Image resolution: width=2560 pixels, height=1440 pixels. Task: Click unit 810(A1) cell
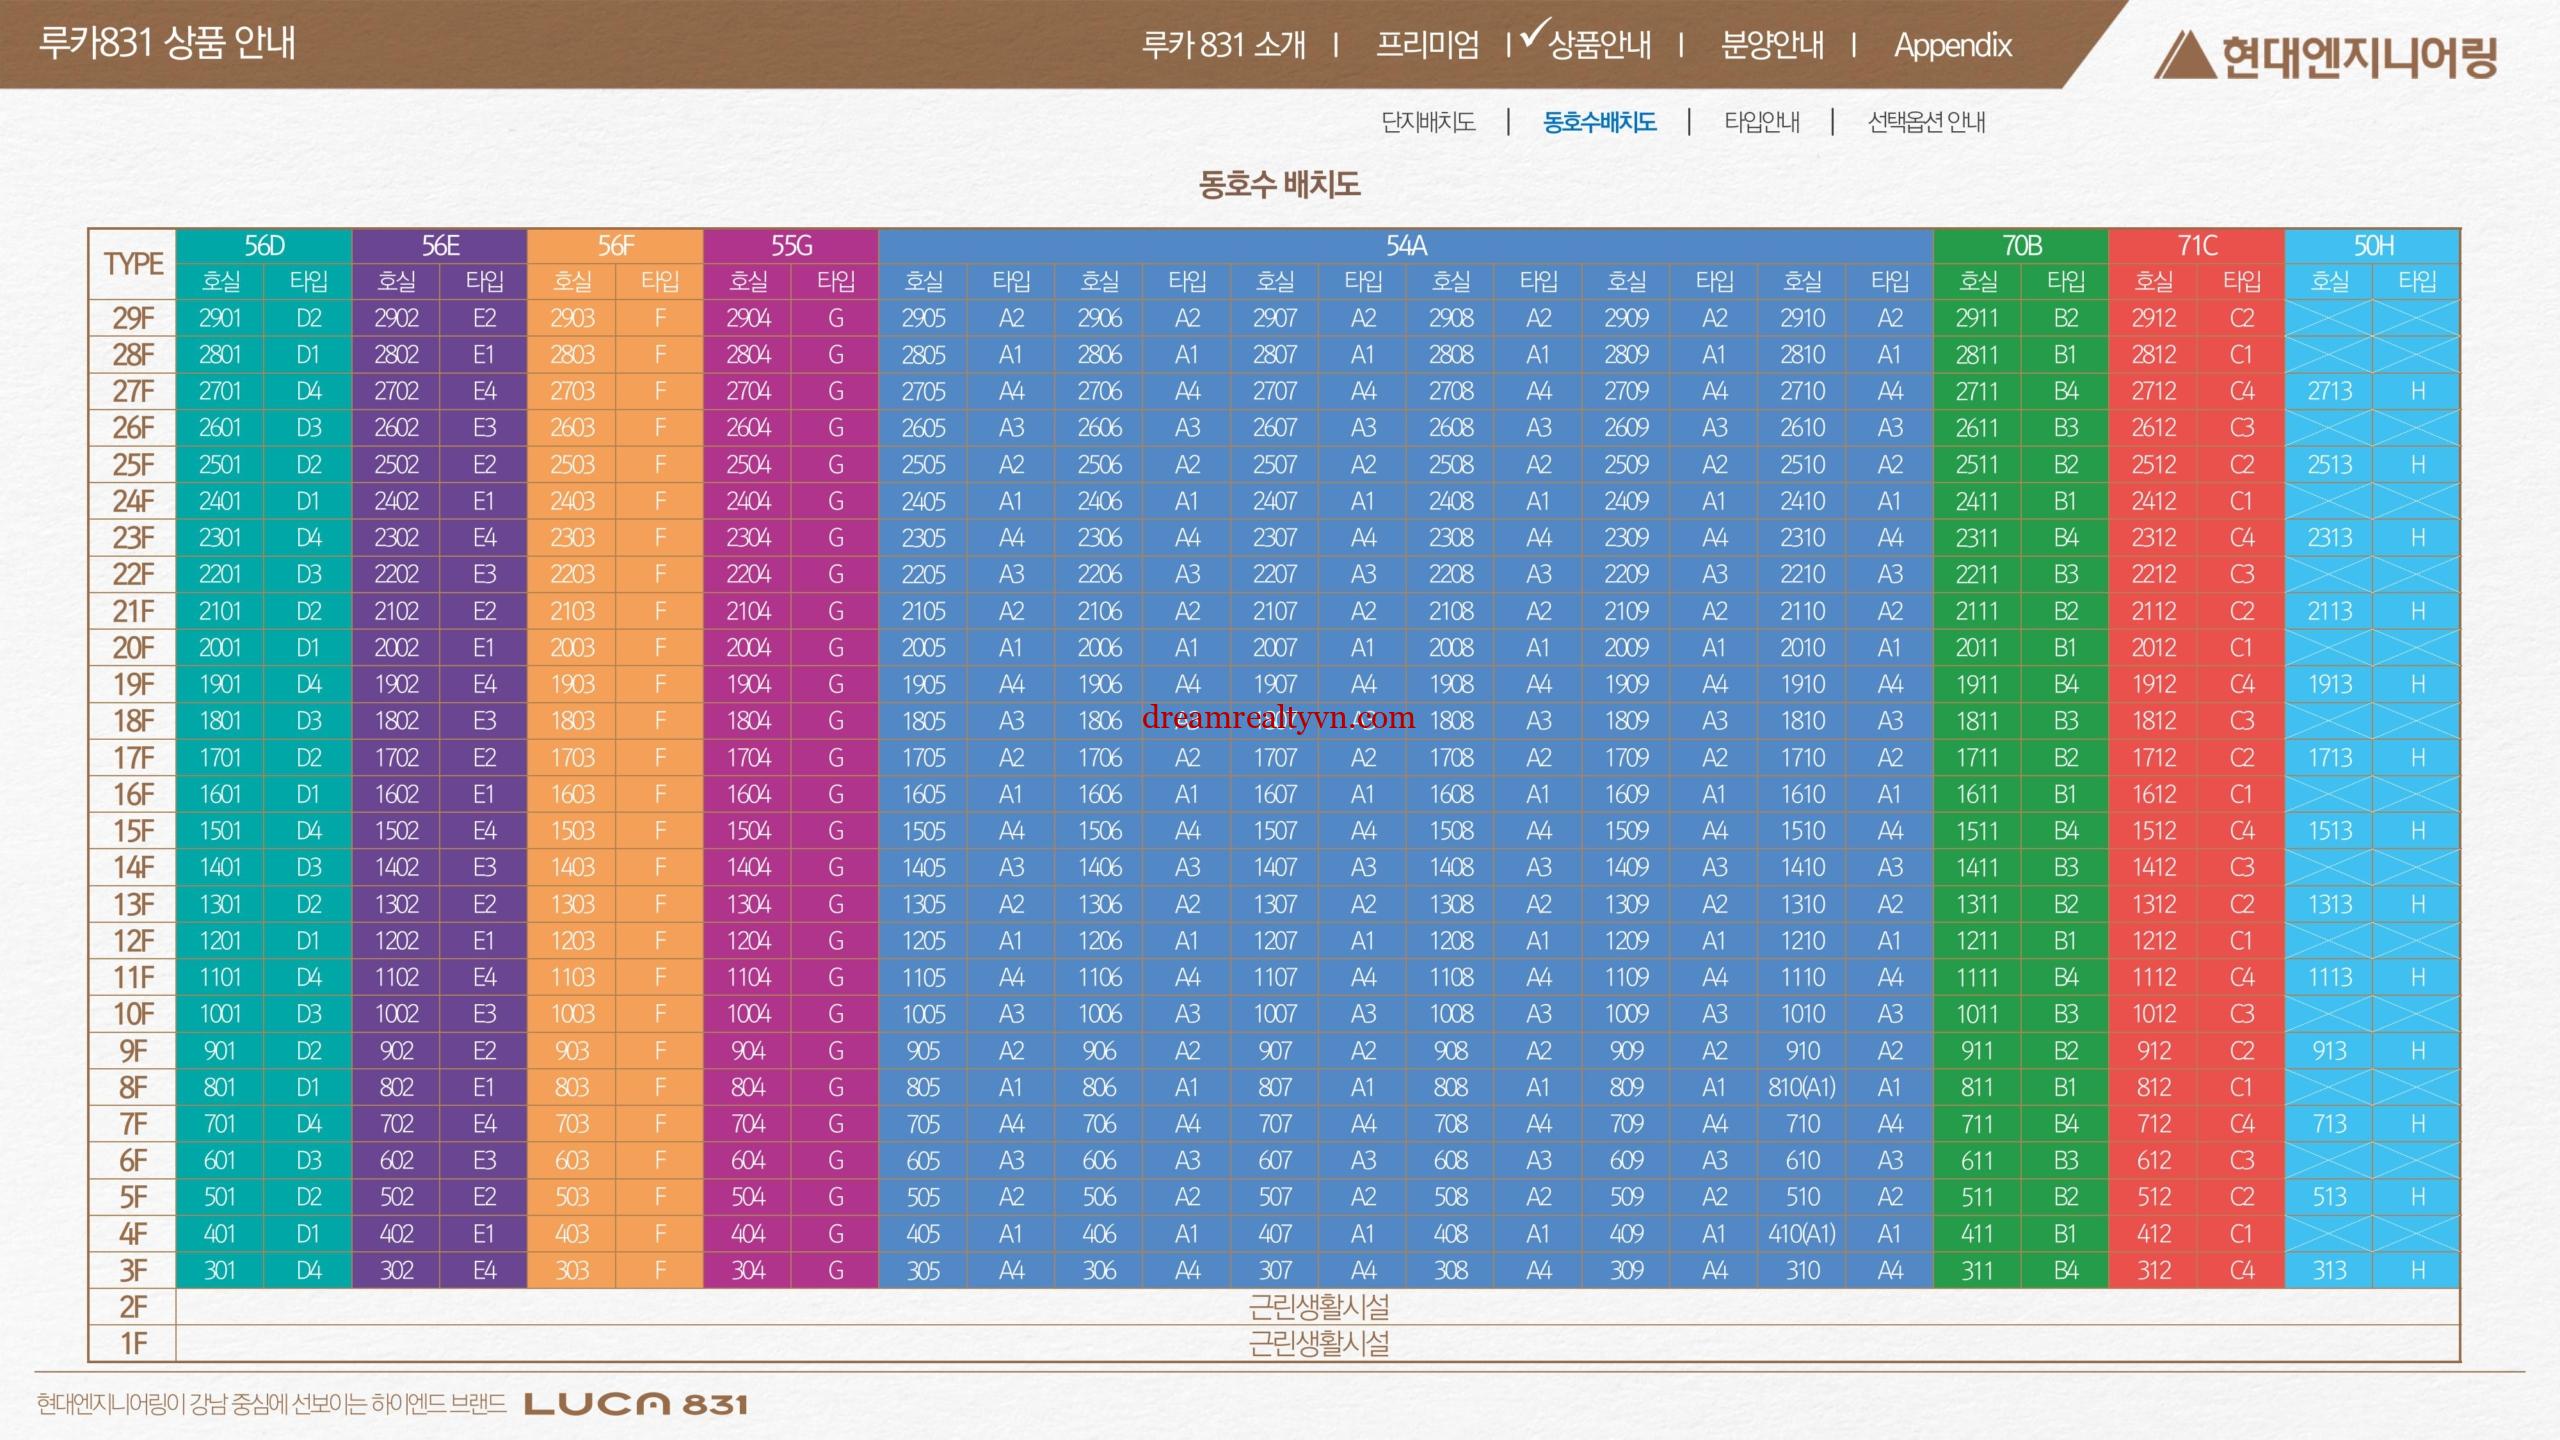[1802, 1088]
